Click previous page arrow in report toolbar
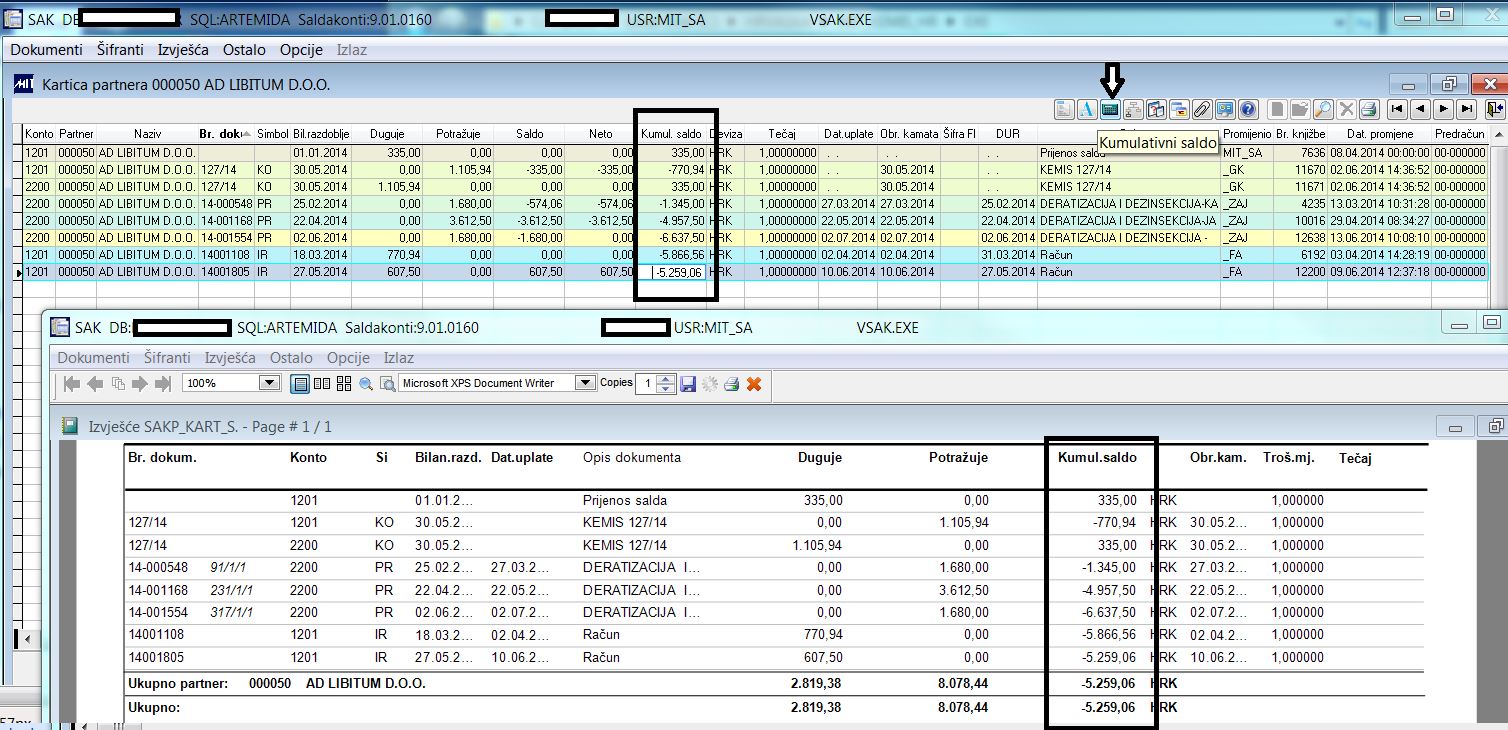Screen dimensions: 1508x730 click(95, 383)
